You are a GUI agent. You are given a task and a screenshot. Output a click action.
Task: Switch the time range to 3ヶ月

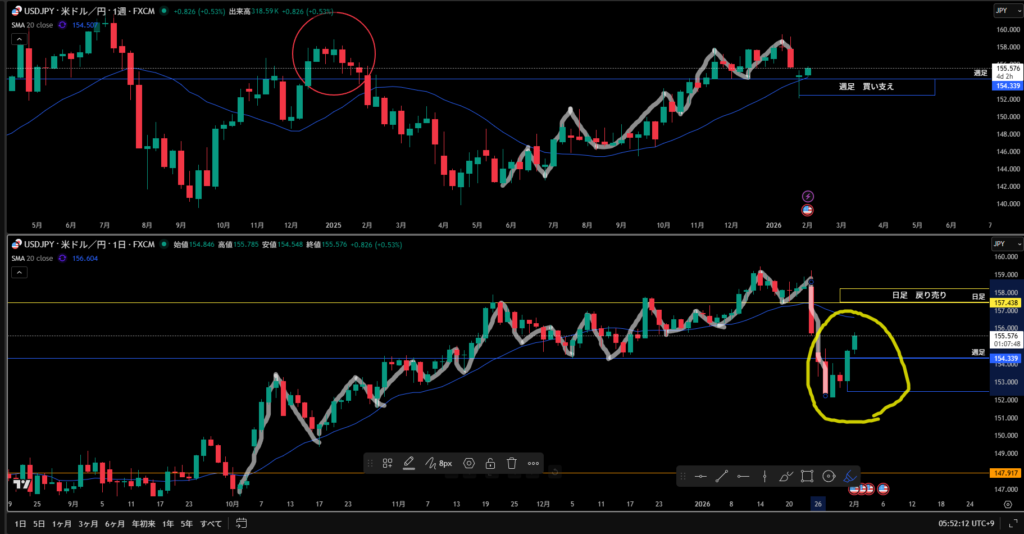click(x=90, y=524)
